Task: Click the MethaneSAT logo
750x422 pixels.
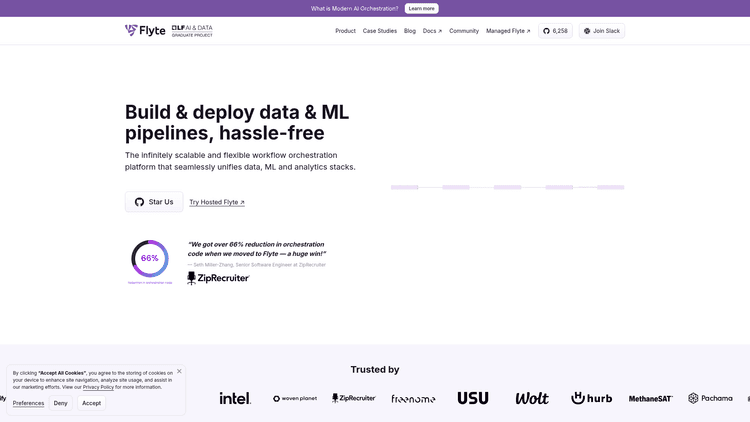Action: coord(651,399)
